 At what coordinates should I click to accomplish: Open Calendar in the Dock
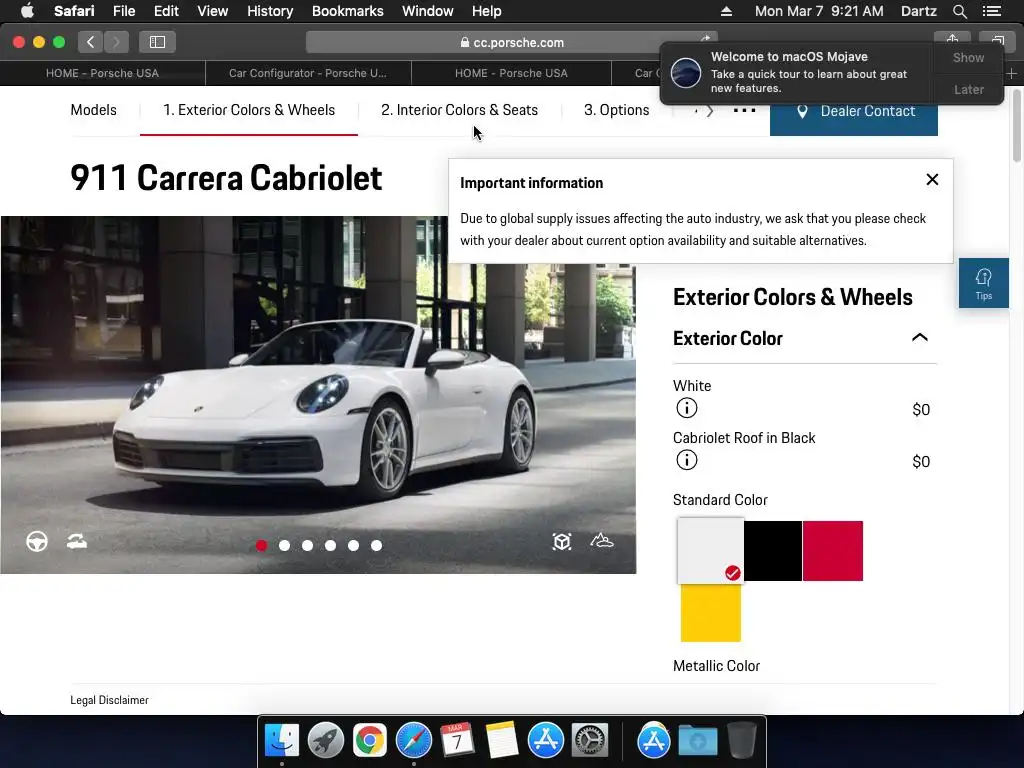pos(457,740)
